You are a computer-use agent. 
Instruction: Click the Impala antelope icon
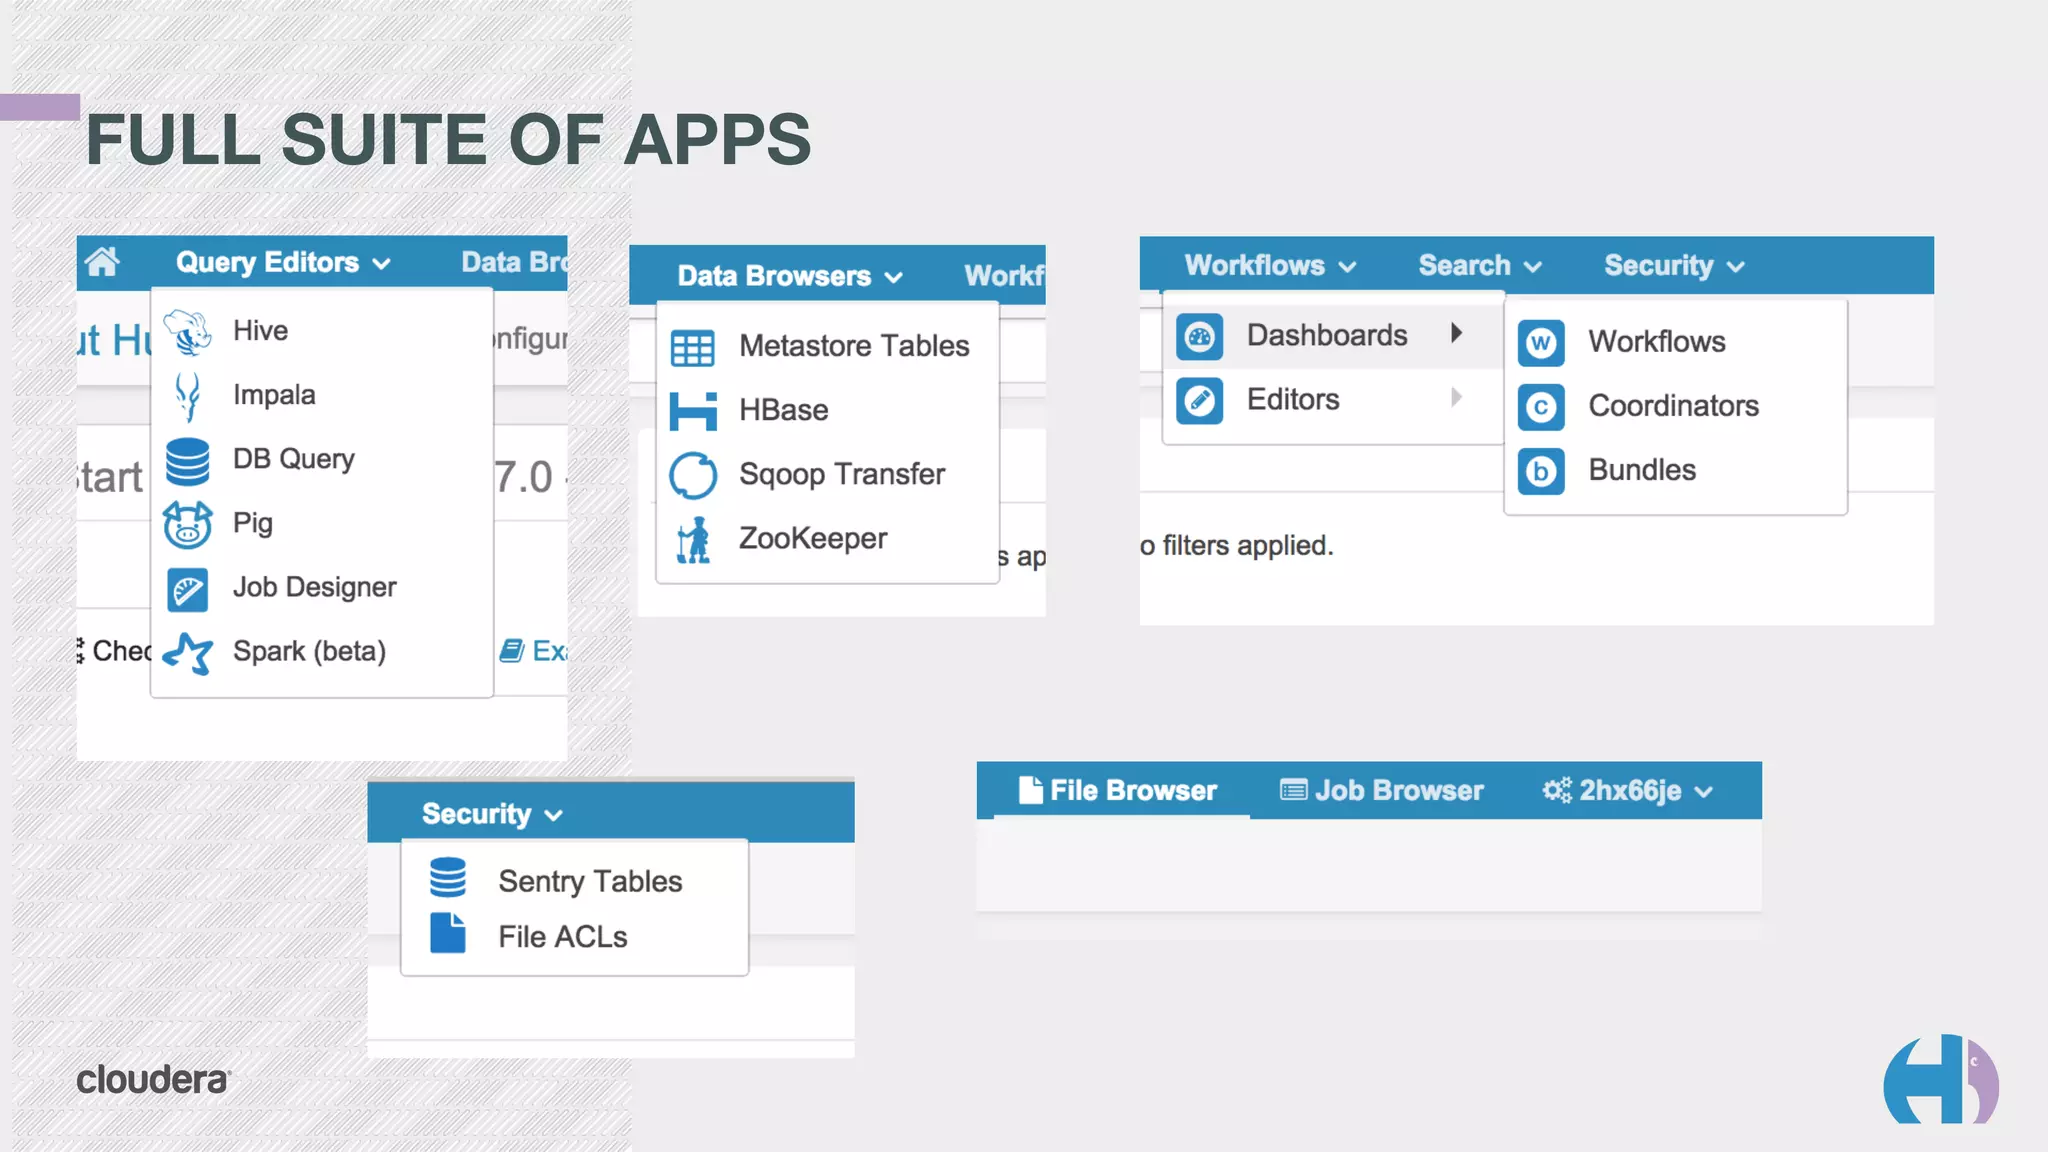click(x=187, y=396)
